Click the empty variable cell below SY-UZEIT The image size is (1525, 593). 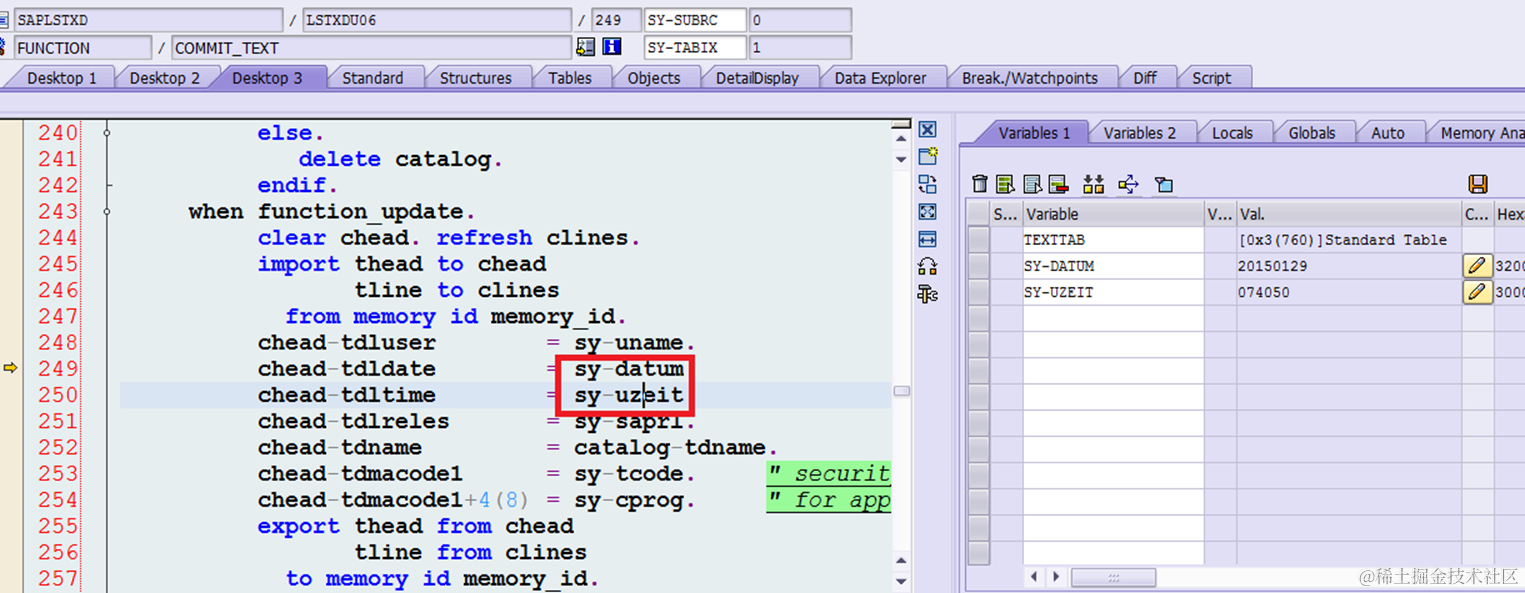coord(1113,318)
